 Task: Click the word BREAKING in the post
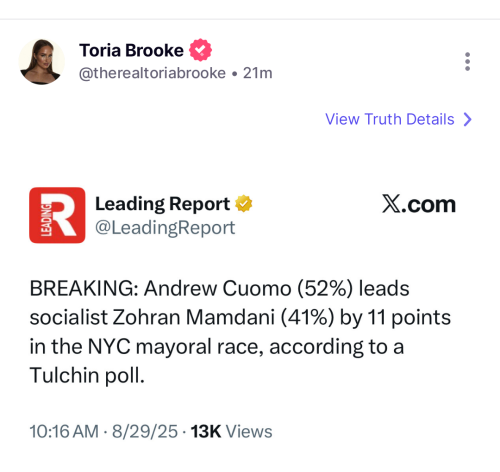pyautogui.click(x=82, y=288)
